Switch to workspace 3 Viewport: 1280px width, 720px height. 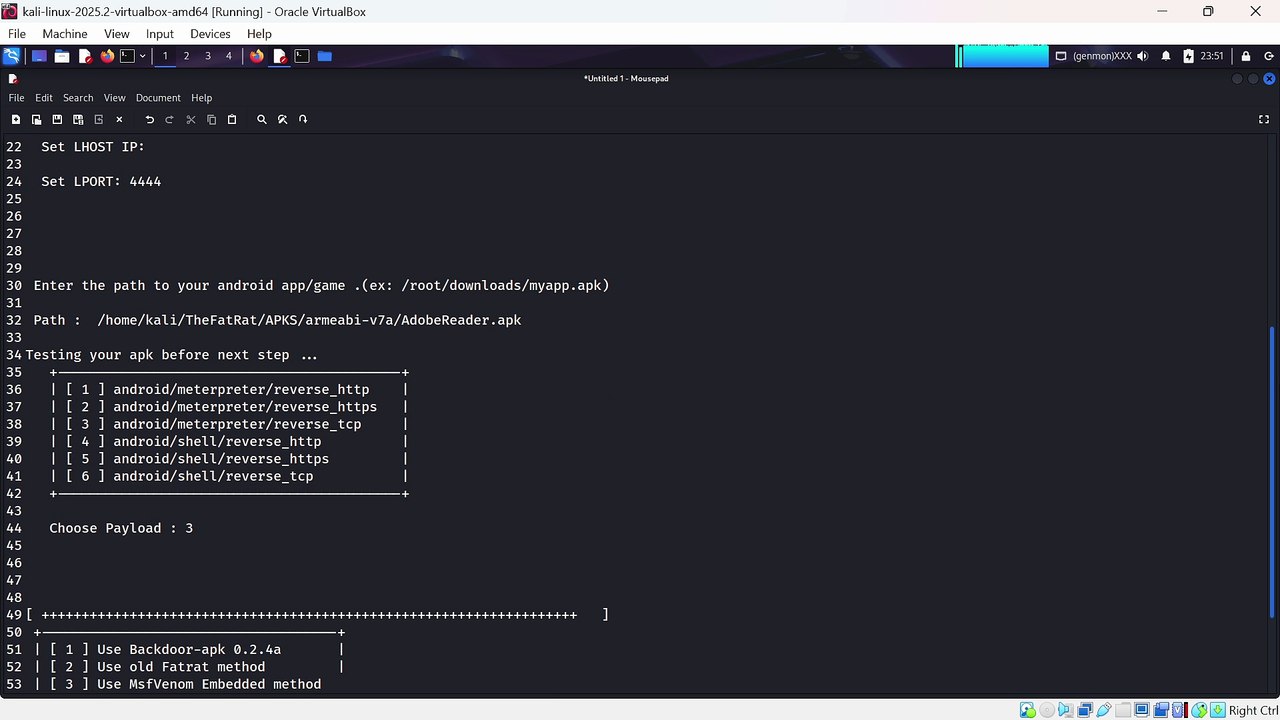[208, 56]
